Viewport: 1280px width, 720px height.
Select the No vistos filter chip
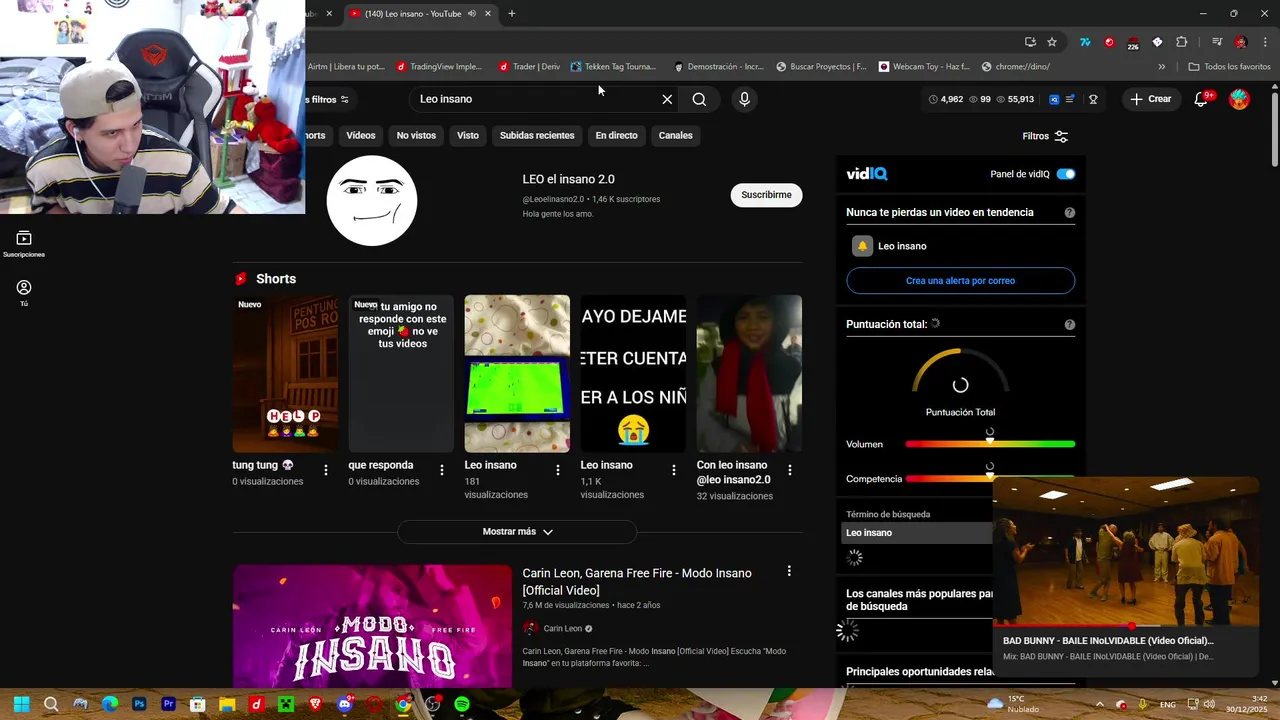[x=416, y=136]
